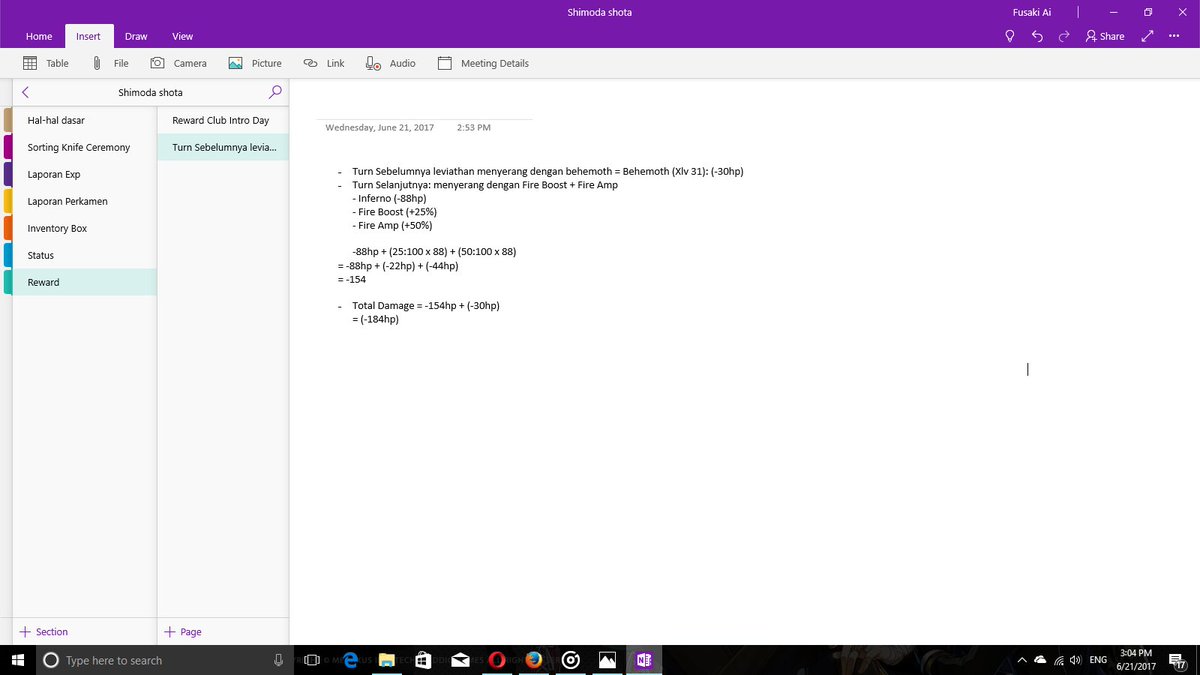Click the Redo arrow
The image size is (1200, 675).
pos(1063,36)
